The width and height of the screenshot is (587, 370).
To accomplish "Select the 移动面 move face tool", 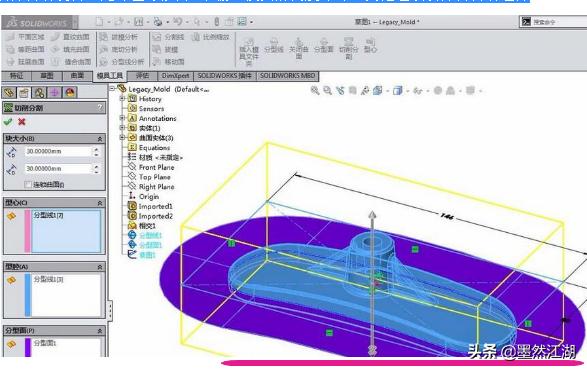I will 169,61.
